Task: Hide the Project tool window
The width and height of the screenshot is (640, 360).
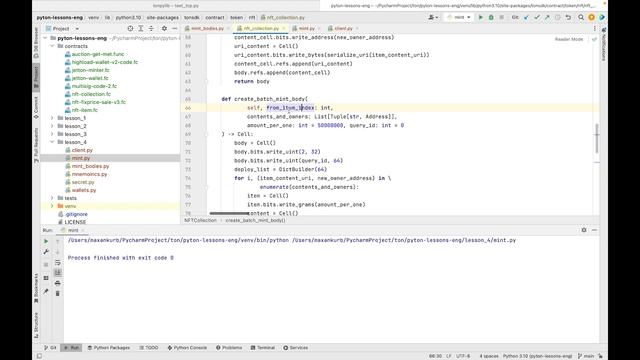Action: click(x=175, y=29)
